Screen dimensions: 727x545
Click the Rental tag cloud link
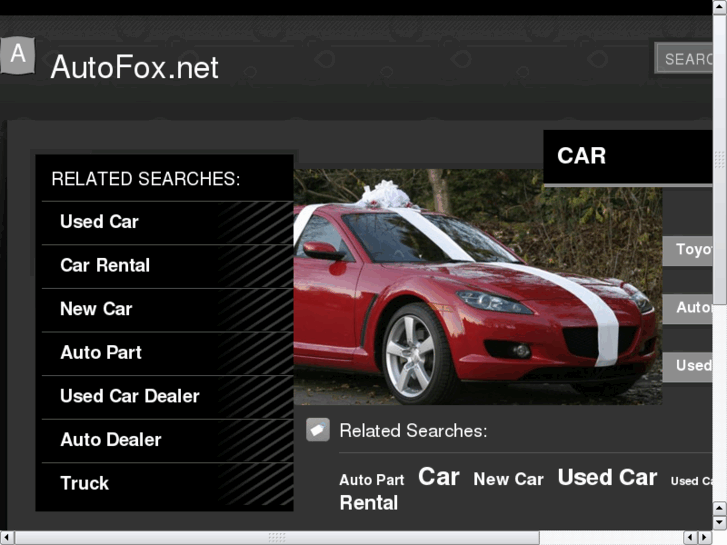click(369, 503)
